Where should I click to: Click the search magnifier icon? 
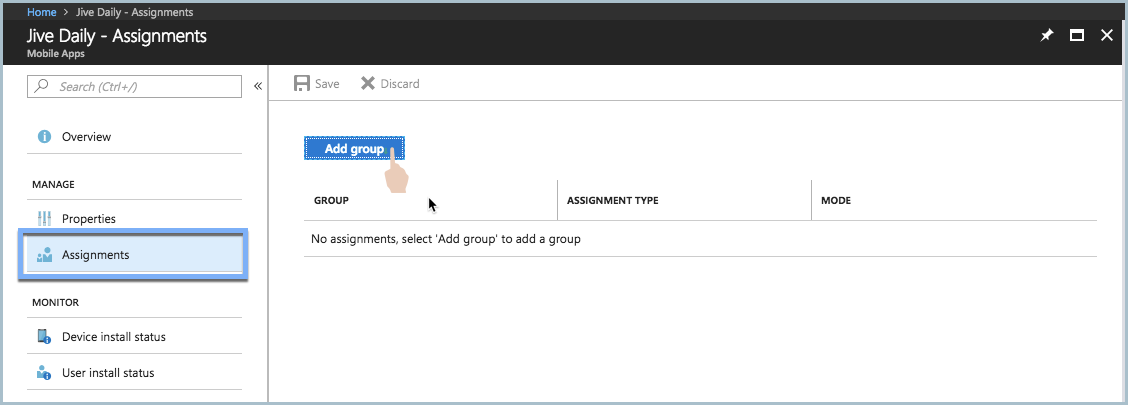(42, 86)
